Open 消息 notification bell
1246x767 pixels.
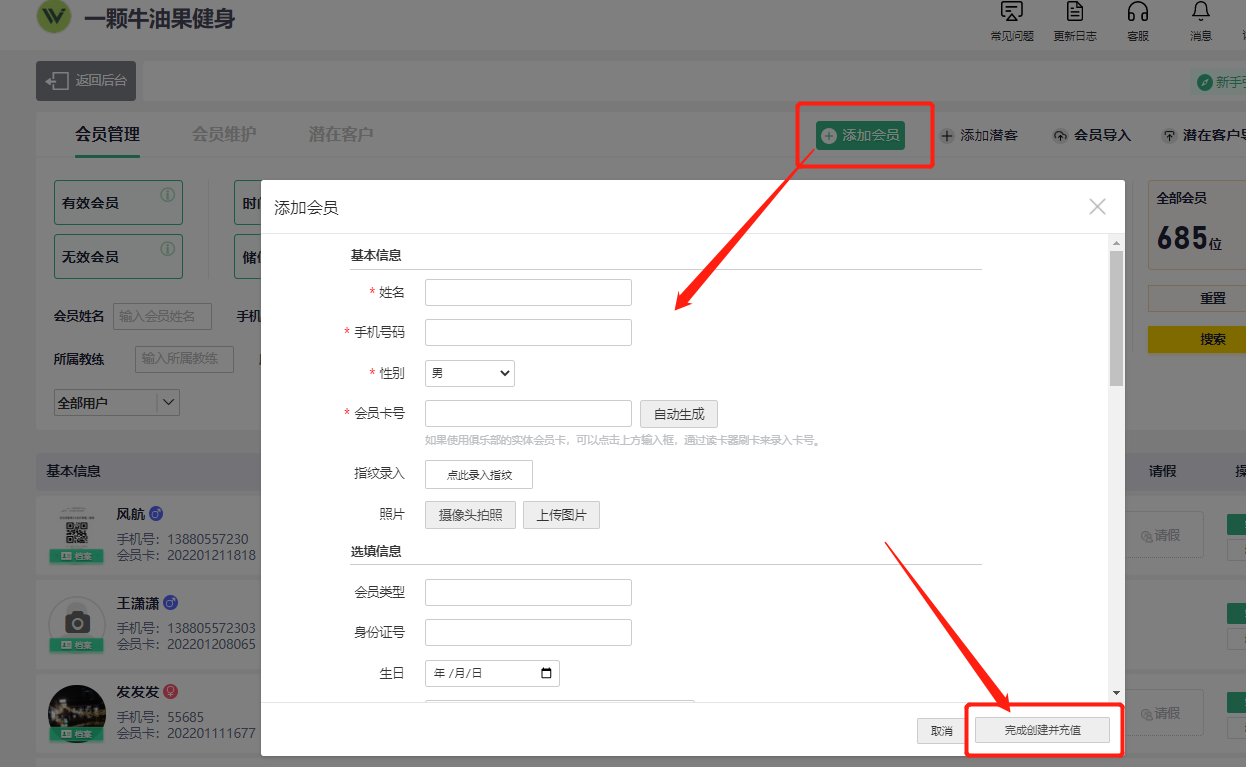pos(1201,13)
